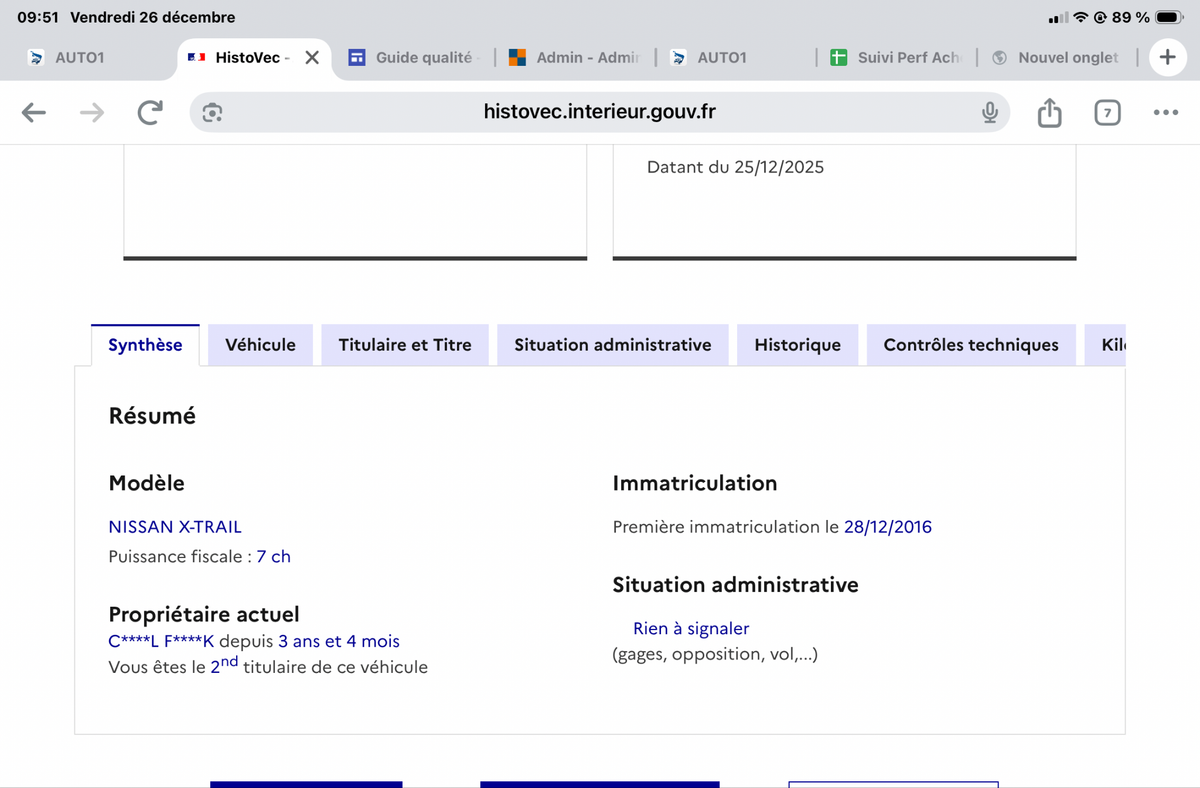
Task: View the Historique tab
Action: click(x=797, y=345)
